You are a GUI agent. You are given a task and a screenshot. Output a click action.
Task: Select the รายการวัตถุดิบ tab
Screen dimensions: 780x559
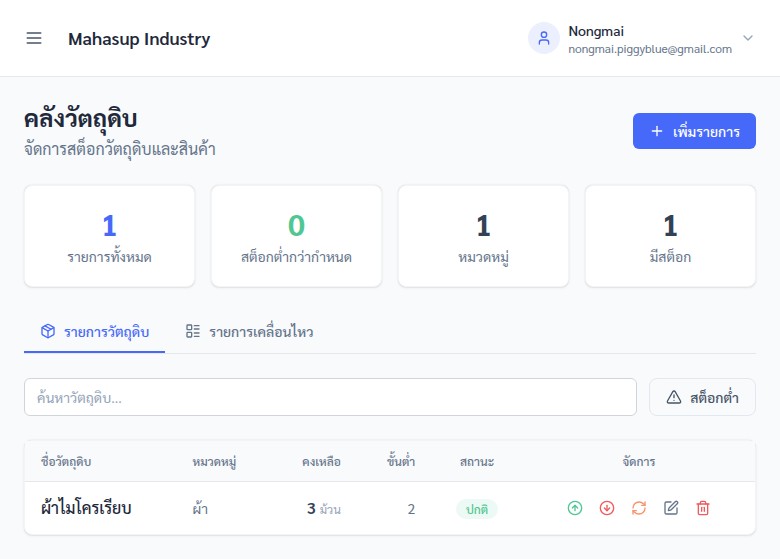pyautogui.click(x=95, y=332)
